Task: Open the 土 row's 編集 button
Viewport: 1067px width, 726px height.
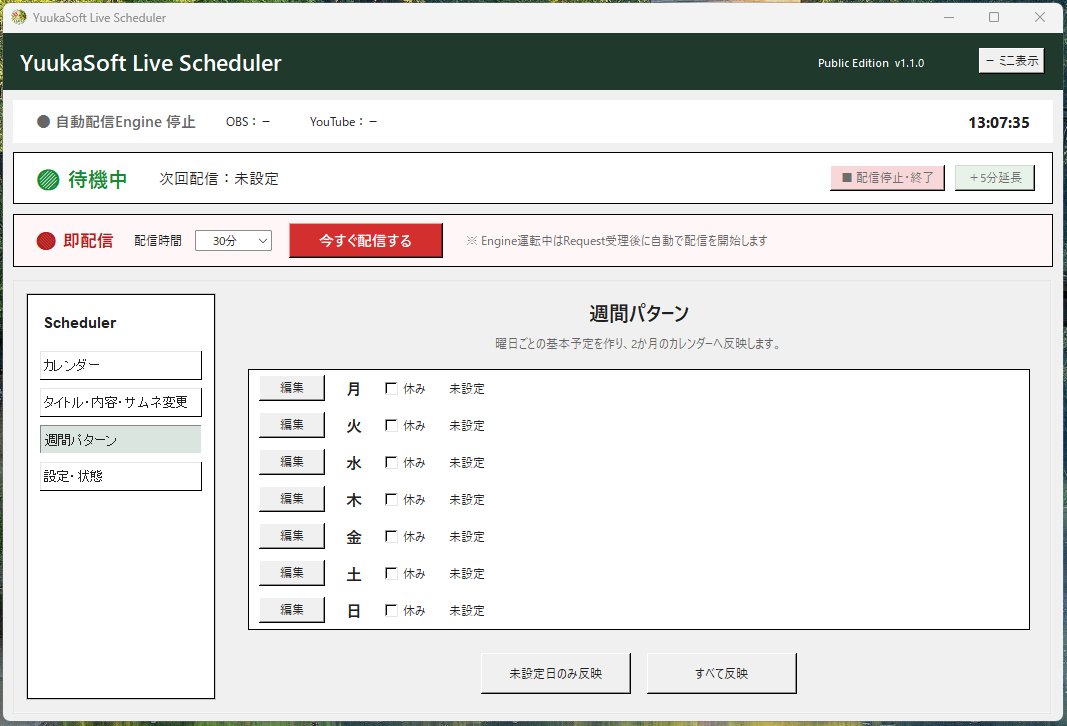Action: pyautogui.click(x=292, y=573)
